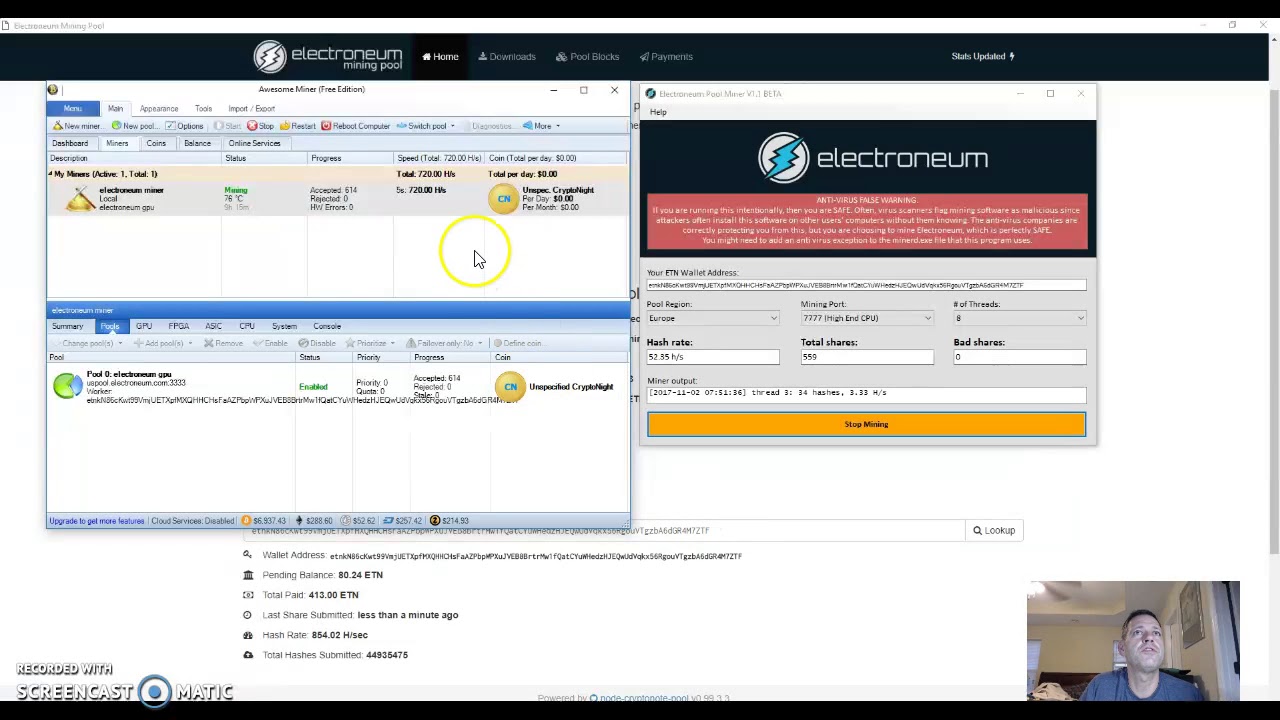This screenshot has height=720, width=1280.
Task: Open the CPU tab in miner details
Action: [247, 326]
